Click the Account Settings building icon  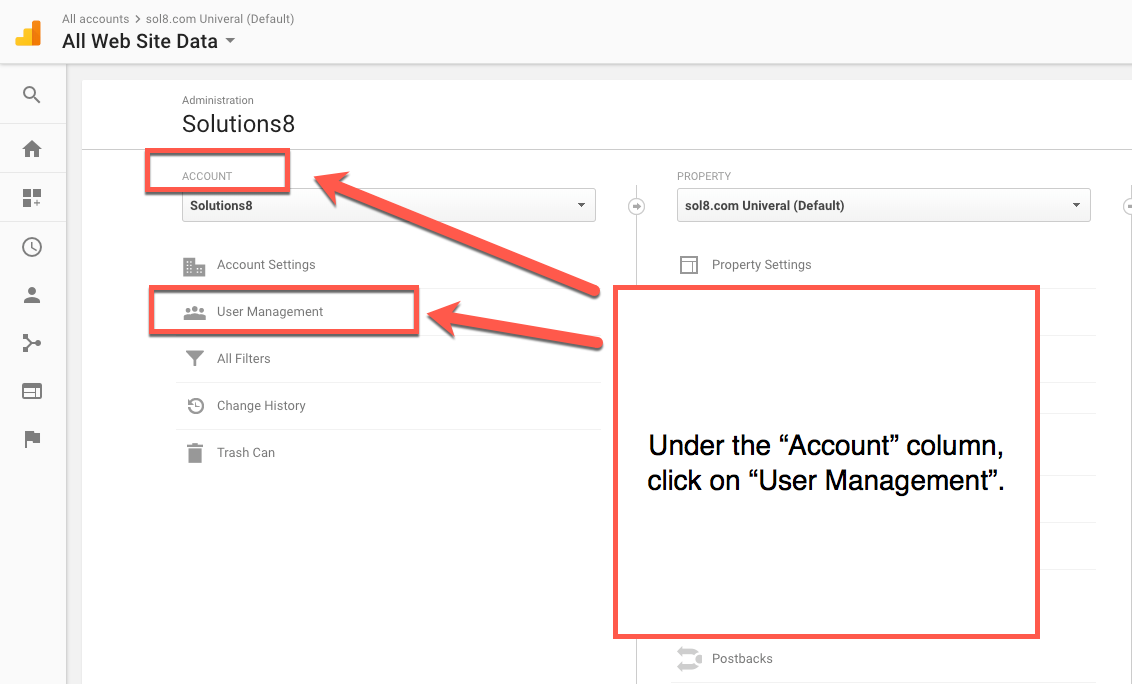(194, 266)
